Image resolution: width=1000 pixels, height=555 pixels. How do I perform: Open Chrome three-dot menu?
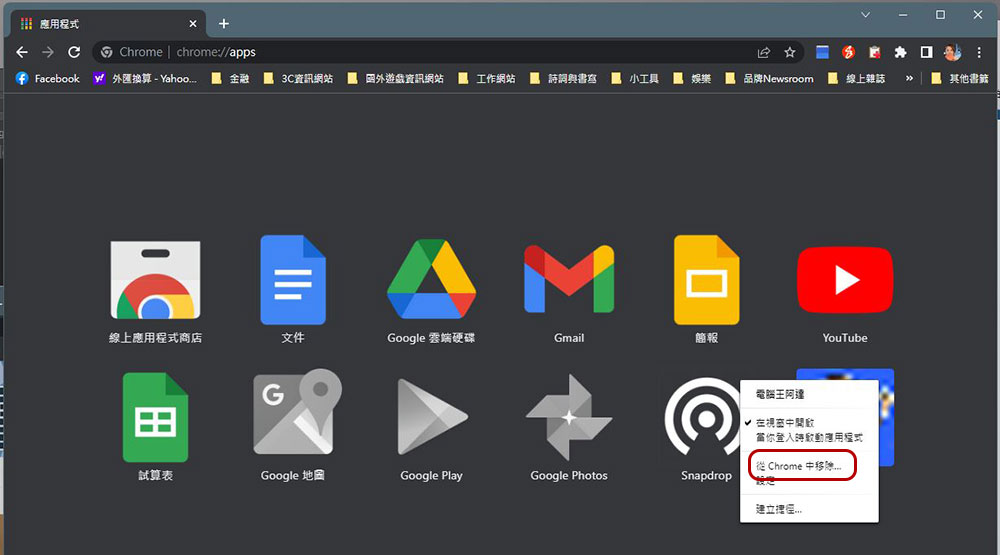click(979, 52)
